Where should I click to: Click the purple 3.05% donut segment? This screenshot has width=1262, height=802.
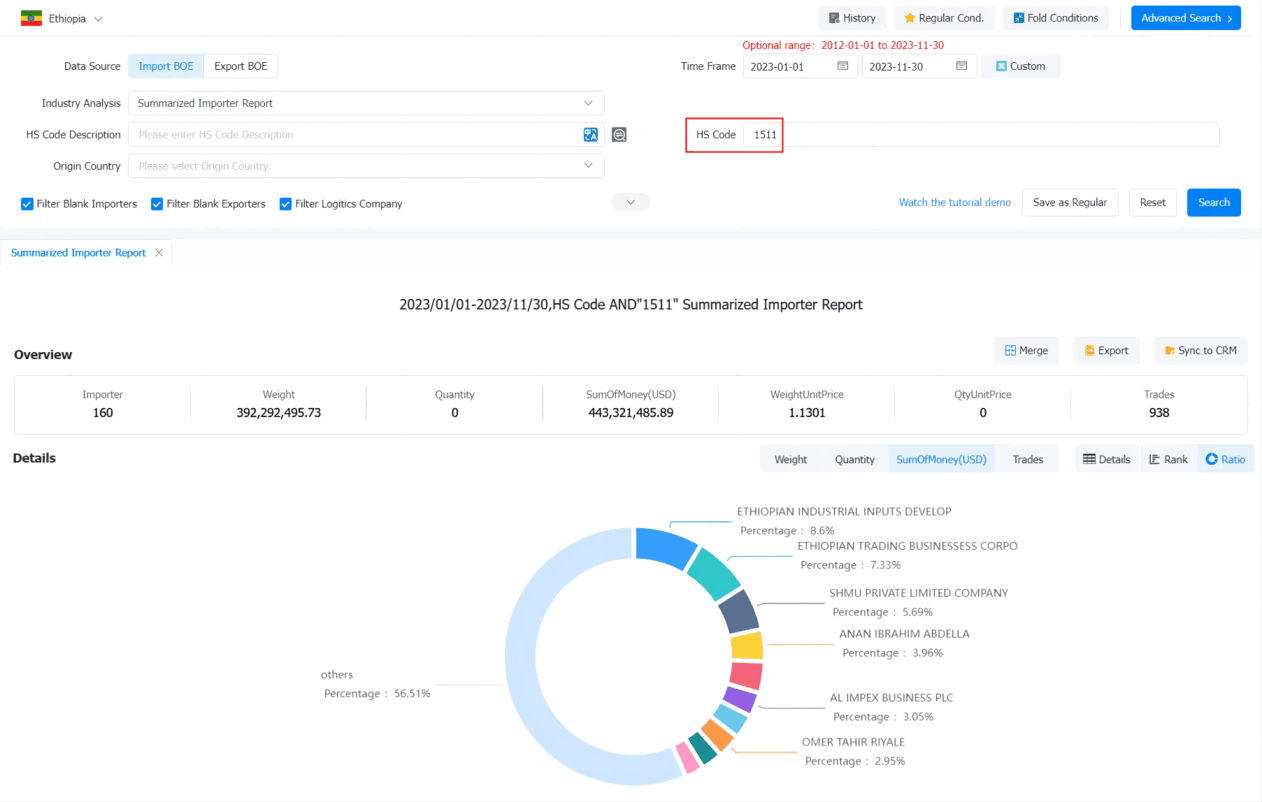(740, 699)
